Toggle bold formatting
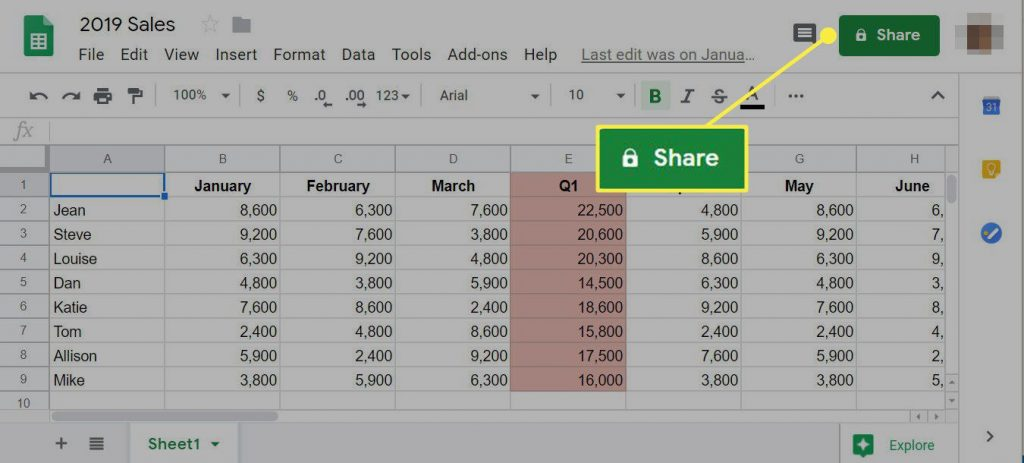1024x463 pixels. point(655,96)
